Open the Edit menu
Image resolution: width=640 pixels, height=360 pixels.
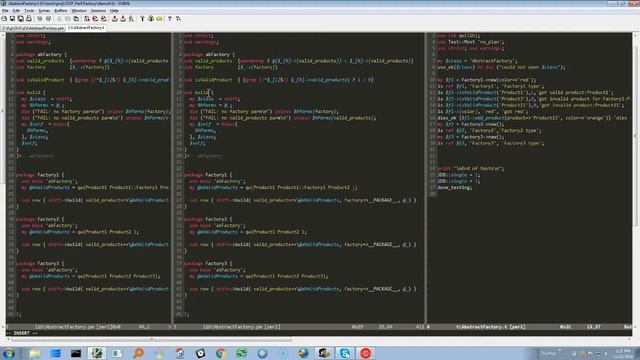[x=16, y=11]
